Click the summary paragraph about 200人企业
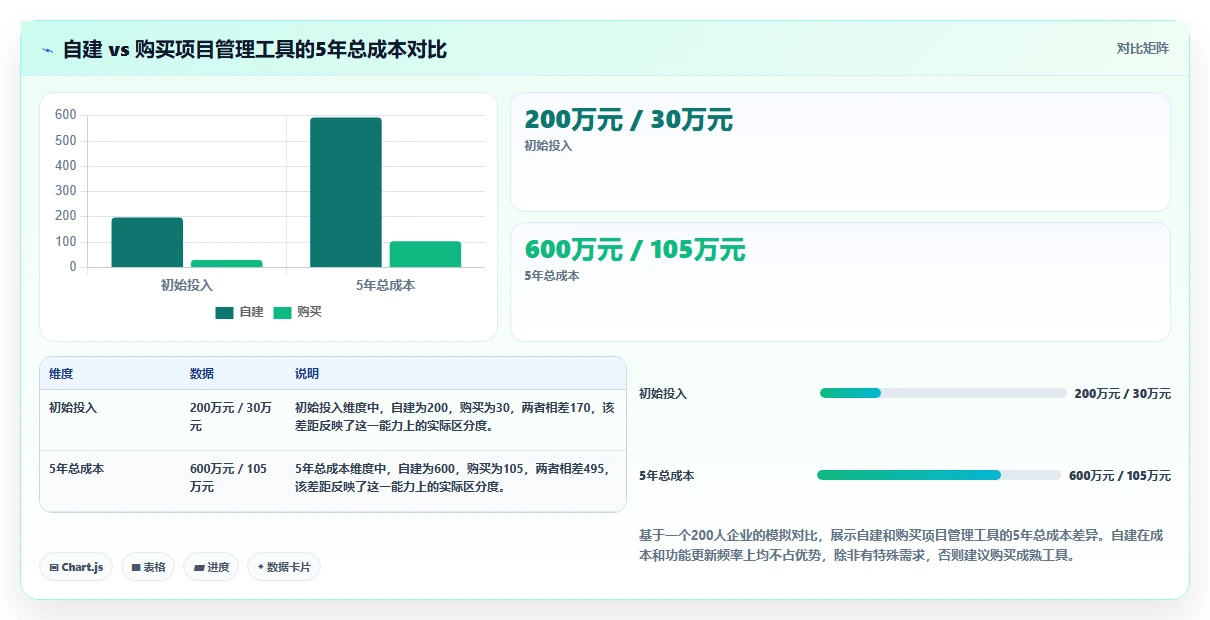 click(901, 546)
